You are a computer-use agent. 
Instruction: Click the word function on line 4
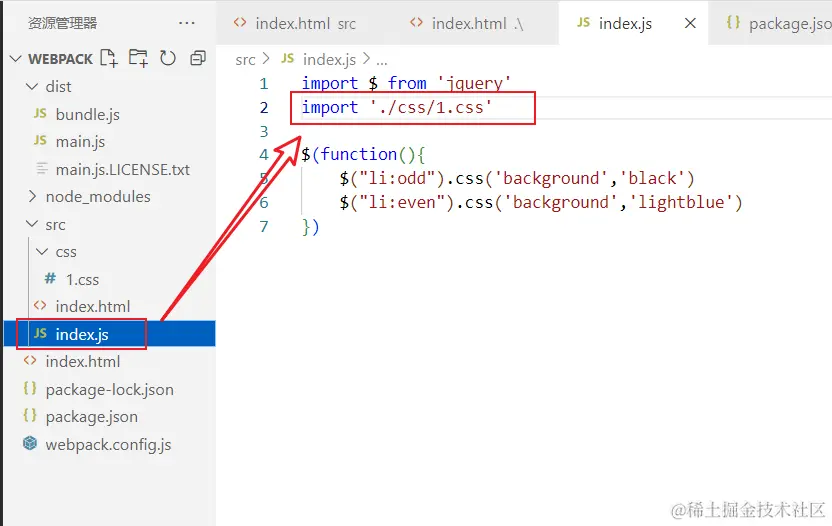359,154
